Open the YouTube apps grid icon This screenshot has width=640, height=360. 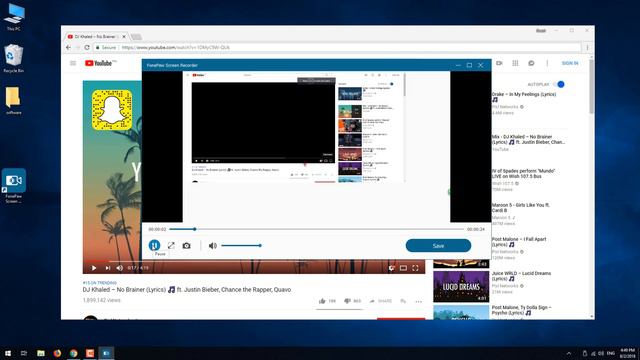click(515, 63)
